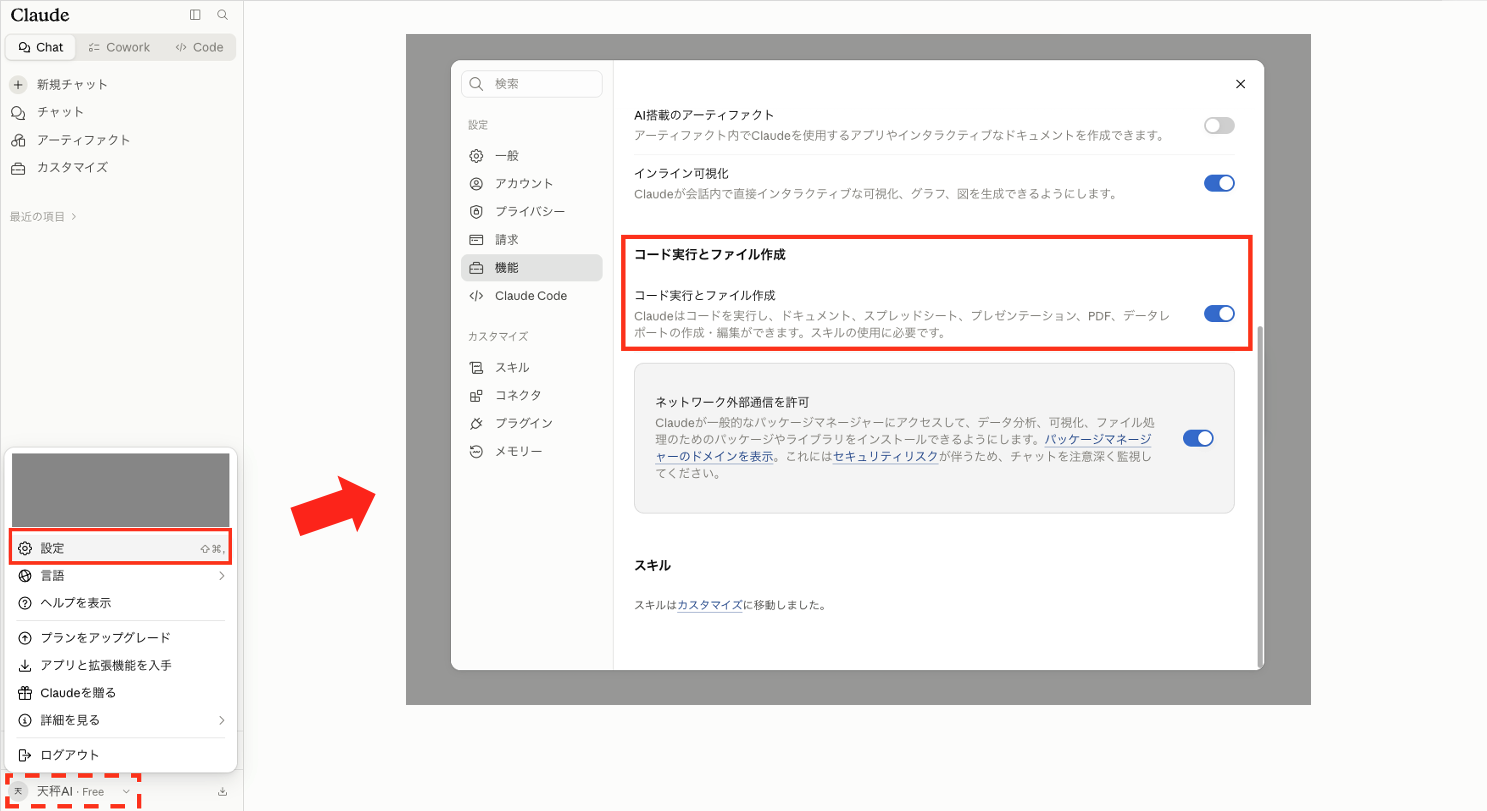Select 設定 in the account menu
The height and width of the screenshot is (811, 1487).
(x=121, y=548)
